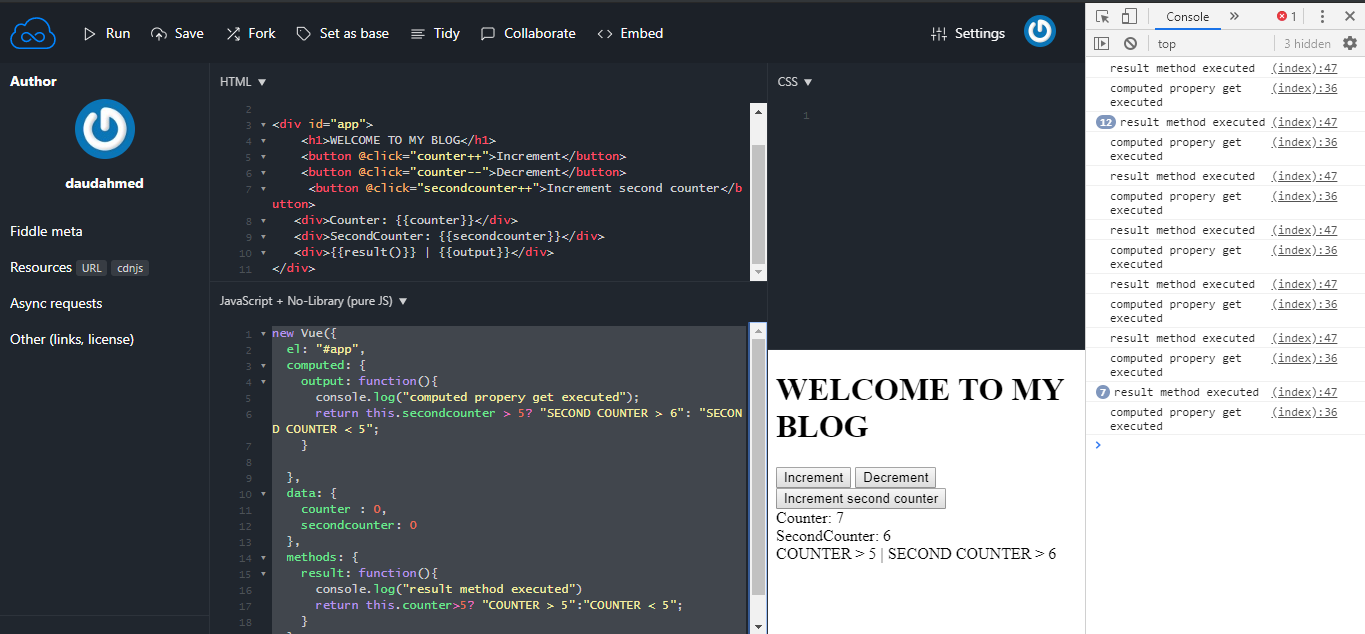
Task: Click the first (index):47 source link
Action: pyautogui.click(x=1304, y=68)
